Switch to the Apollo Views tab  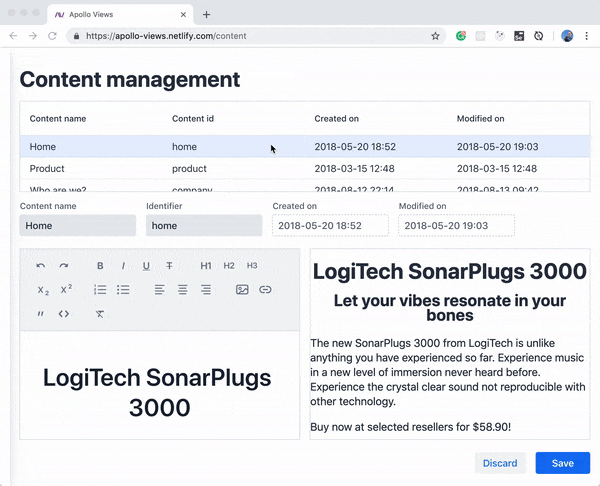point(121,15)
